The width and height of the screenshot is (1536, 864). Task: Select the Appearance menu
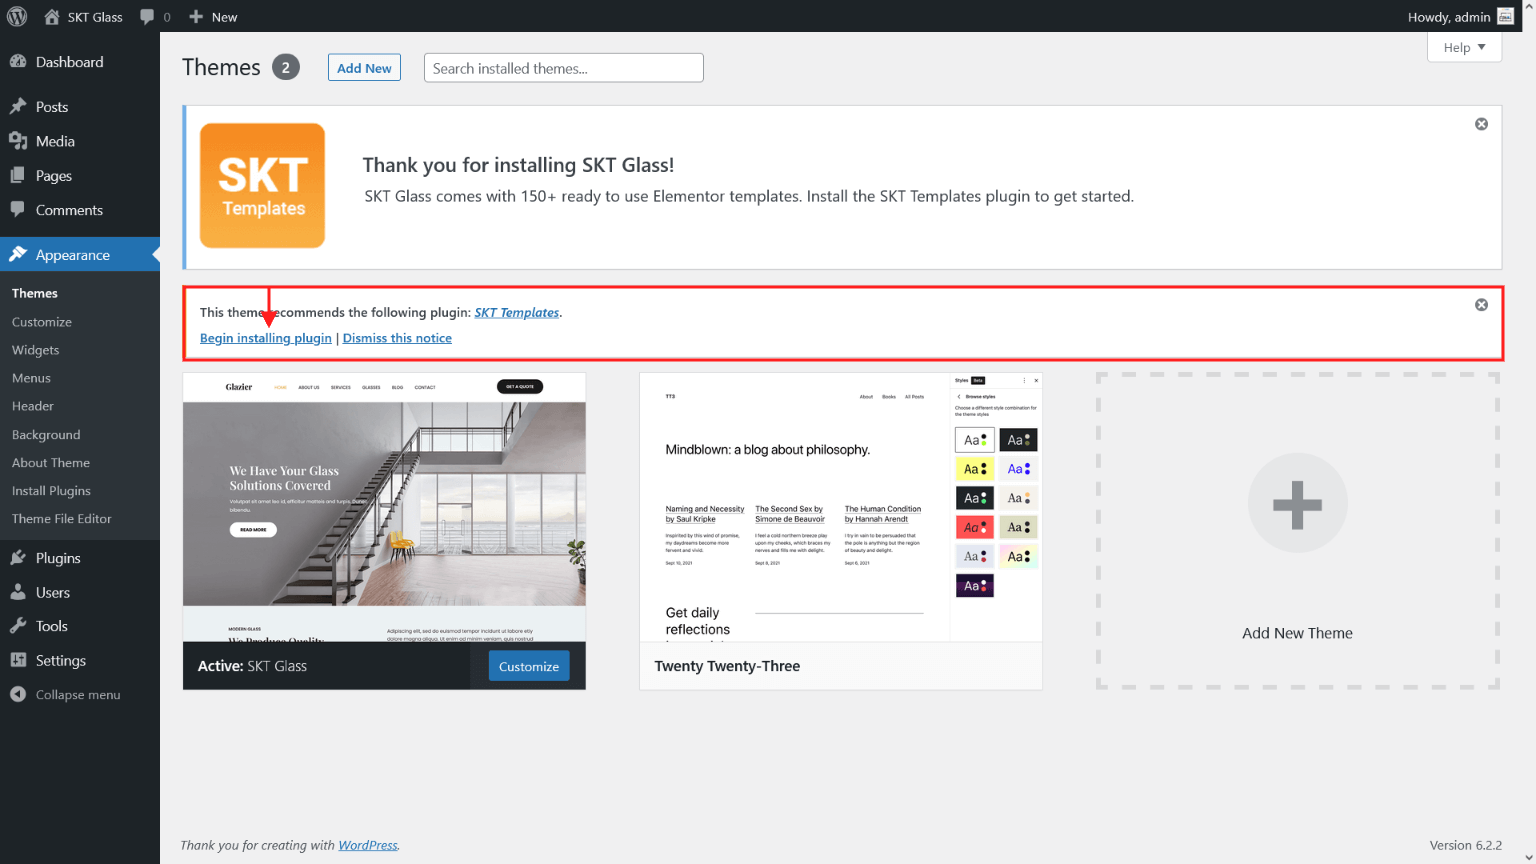coord(80,255)
